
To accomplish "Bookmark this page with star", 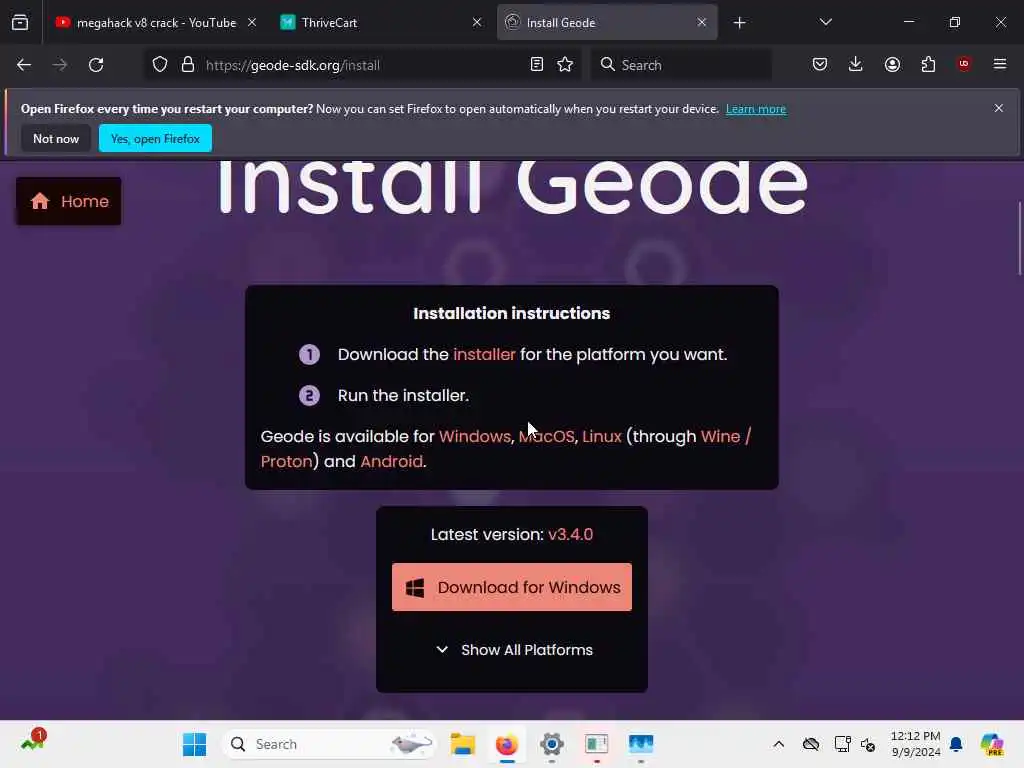I will point(565,65).
